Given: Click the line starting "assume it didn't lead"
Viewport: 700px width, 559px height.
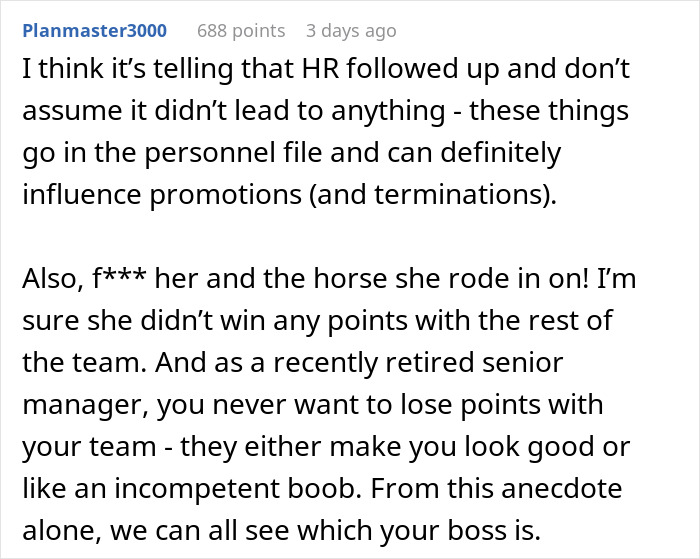Looking at the screenshot, I should (x=325, y=111).
